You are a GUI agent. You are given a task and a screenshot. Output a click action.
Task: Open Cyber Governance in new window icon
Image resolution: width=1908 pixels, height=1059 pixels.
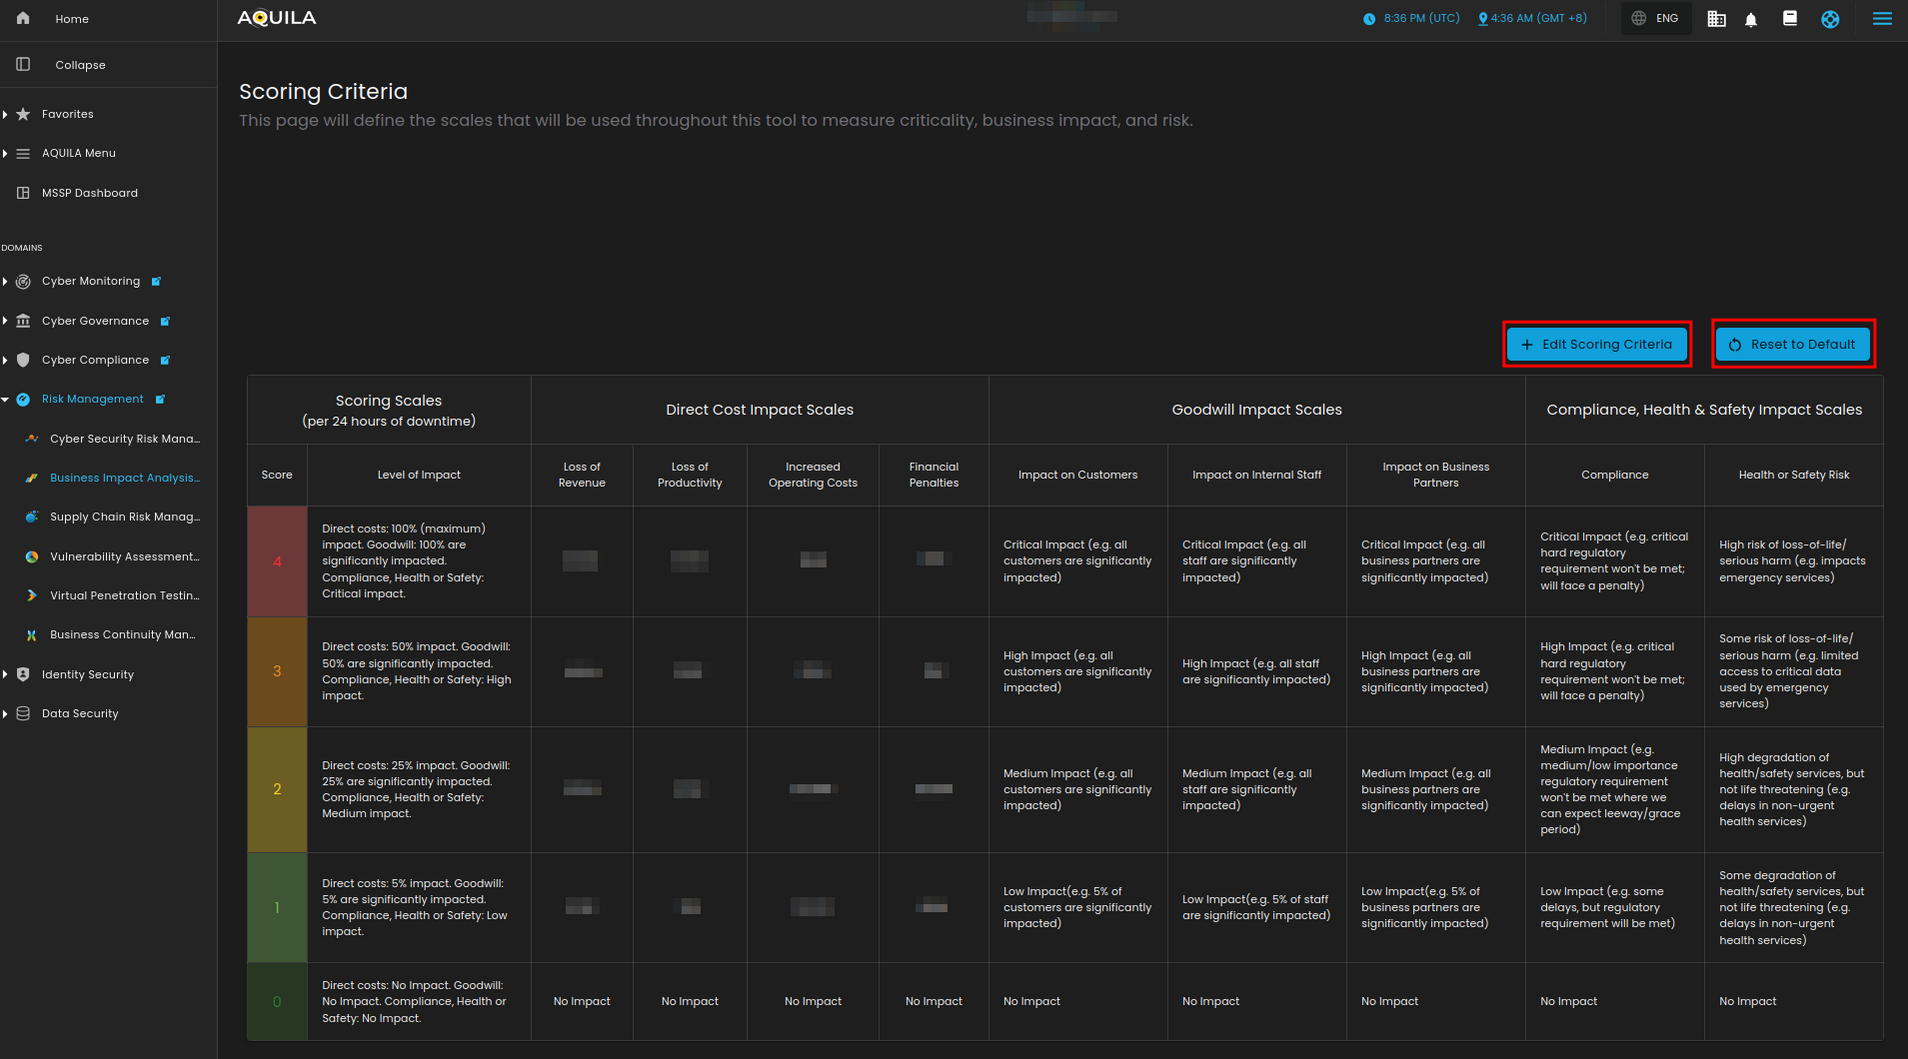coord(166,321)
